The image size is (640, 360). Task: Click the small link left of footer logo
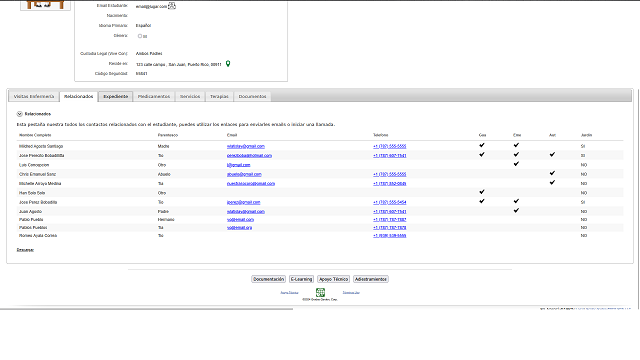(289, 293)
